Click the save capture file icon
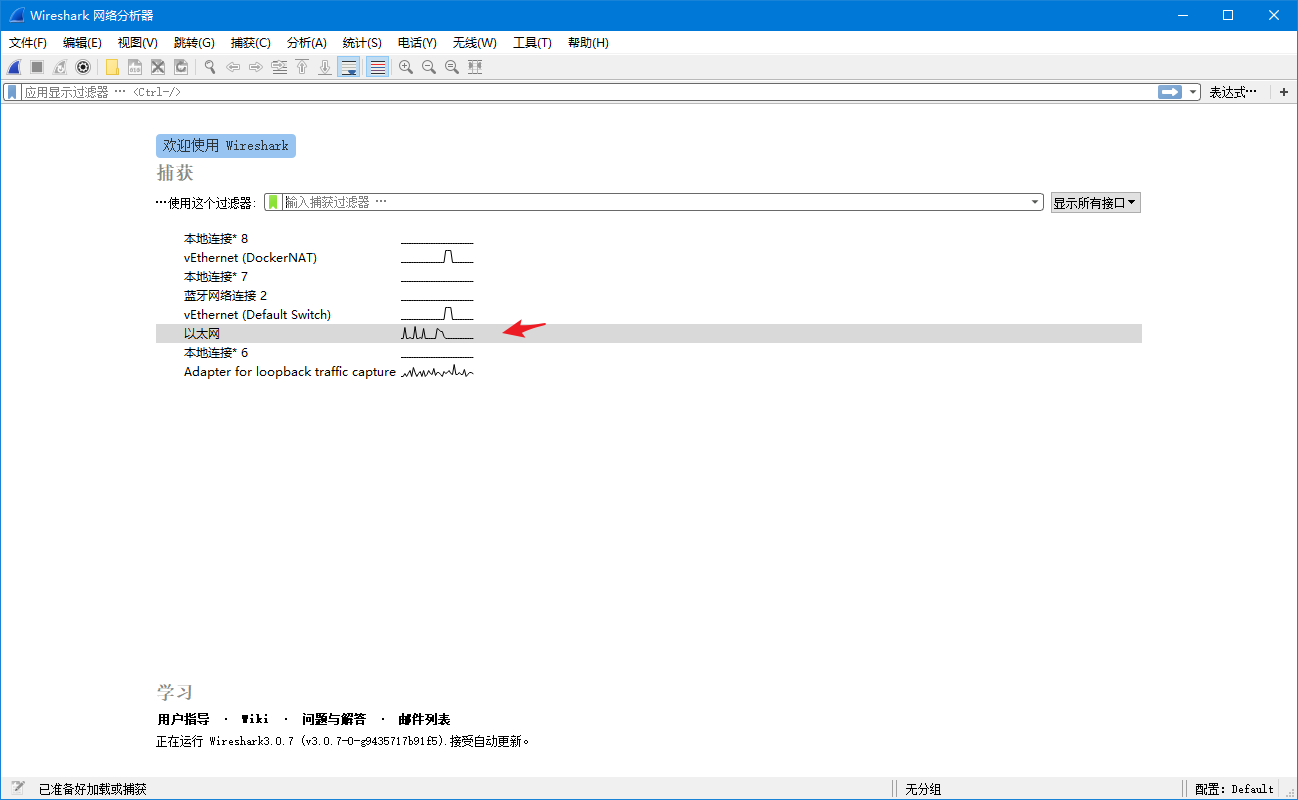1298x800 pixels. pos(135,67)
